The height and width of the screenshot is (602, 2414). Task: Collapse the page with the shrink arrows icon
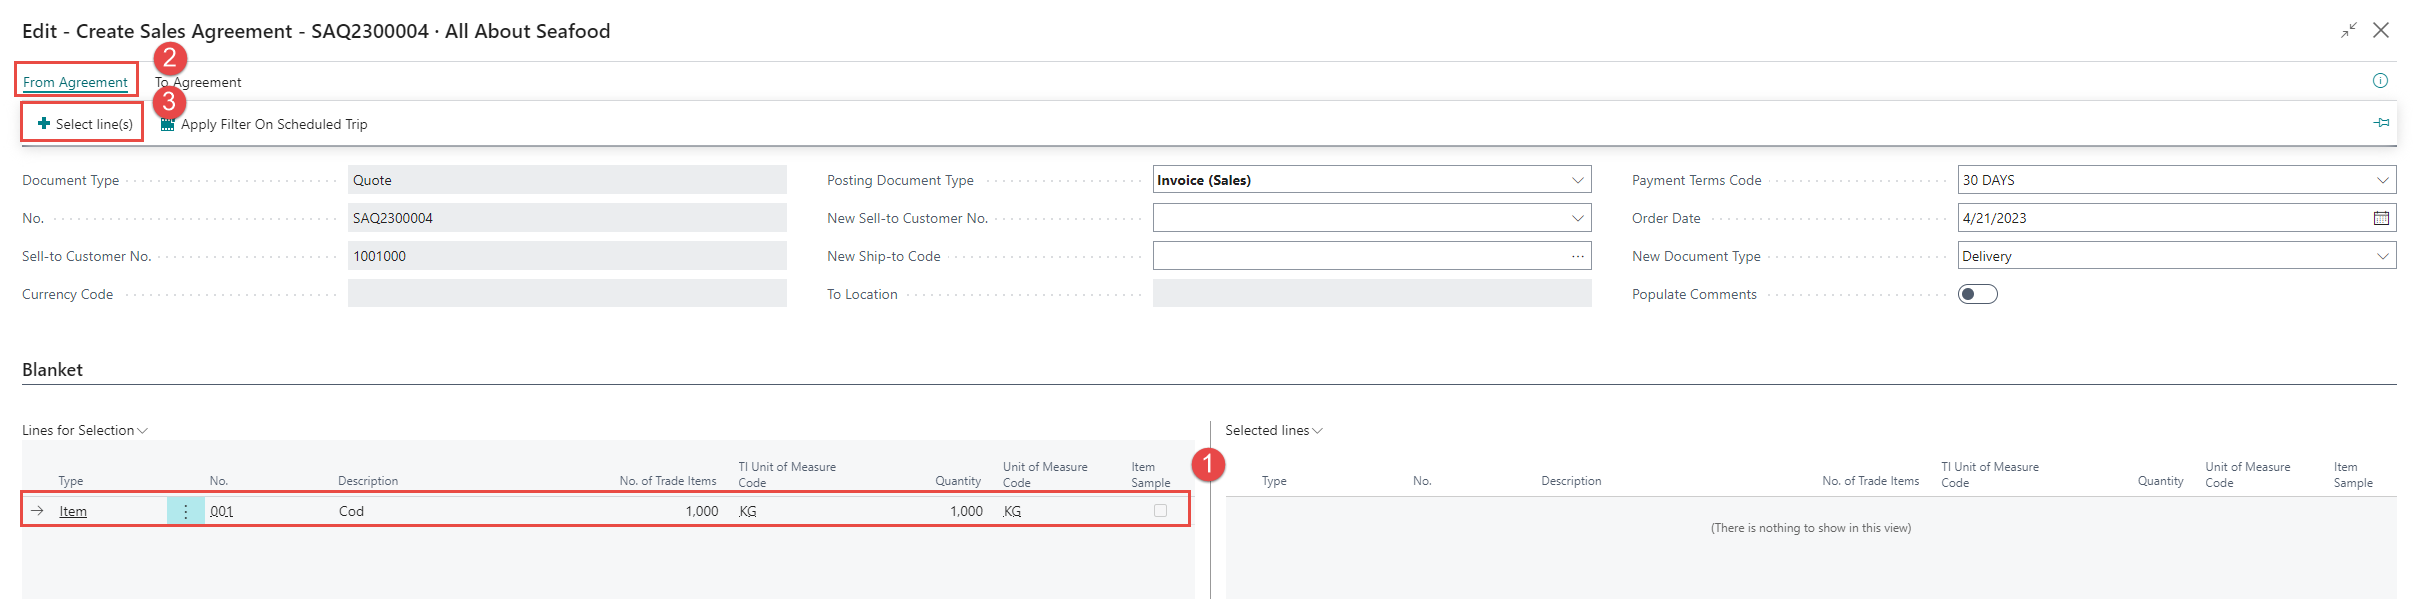tap(2348, 31)
